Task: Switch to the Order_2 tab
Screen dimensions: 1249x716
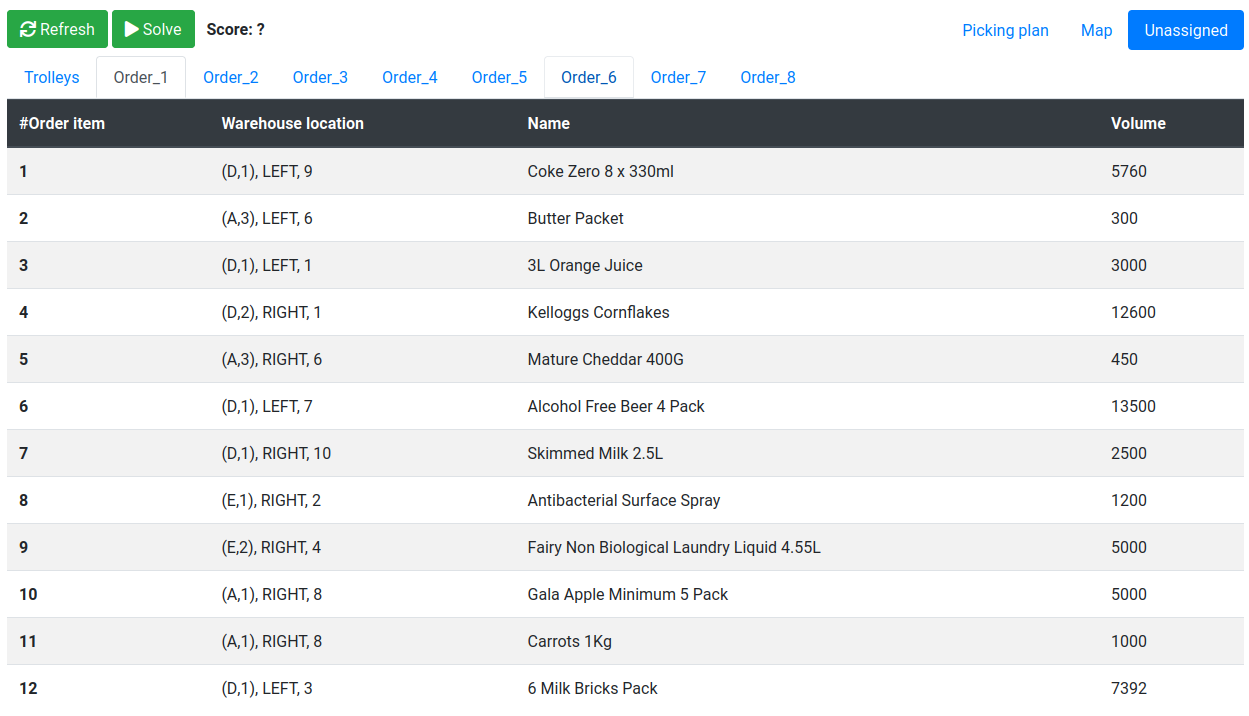Action: pyautogui.click(x=231, y=77)
